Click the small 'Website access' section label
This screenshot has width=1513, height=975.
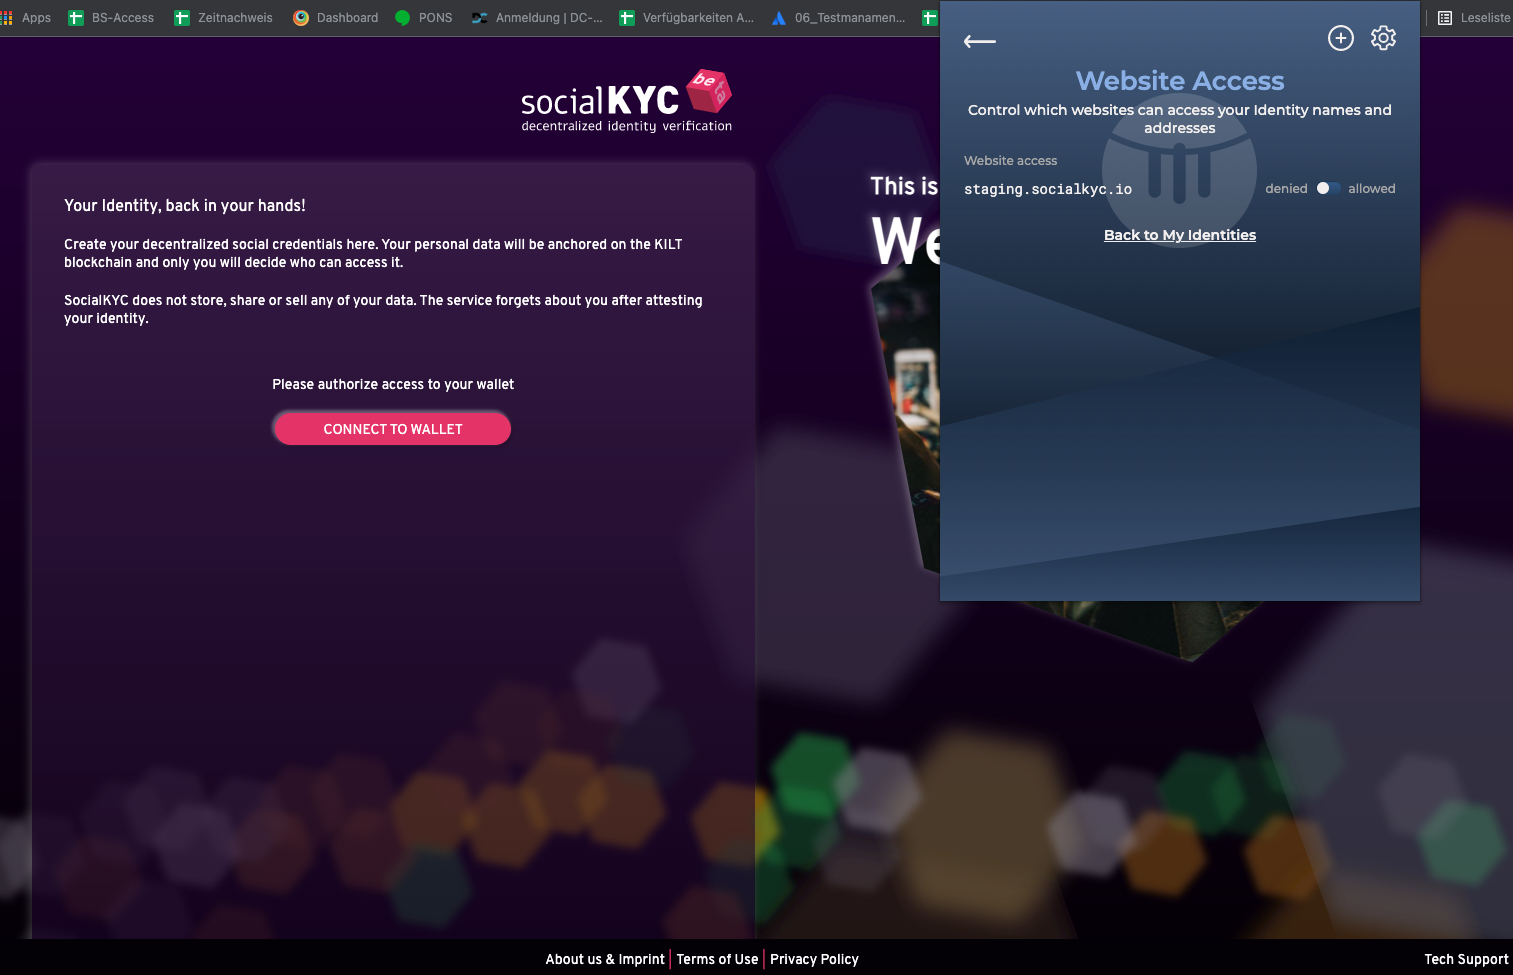point(1010,160)
